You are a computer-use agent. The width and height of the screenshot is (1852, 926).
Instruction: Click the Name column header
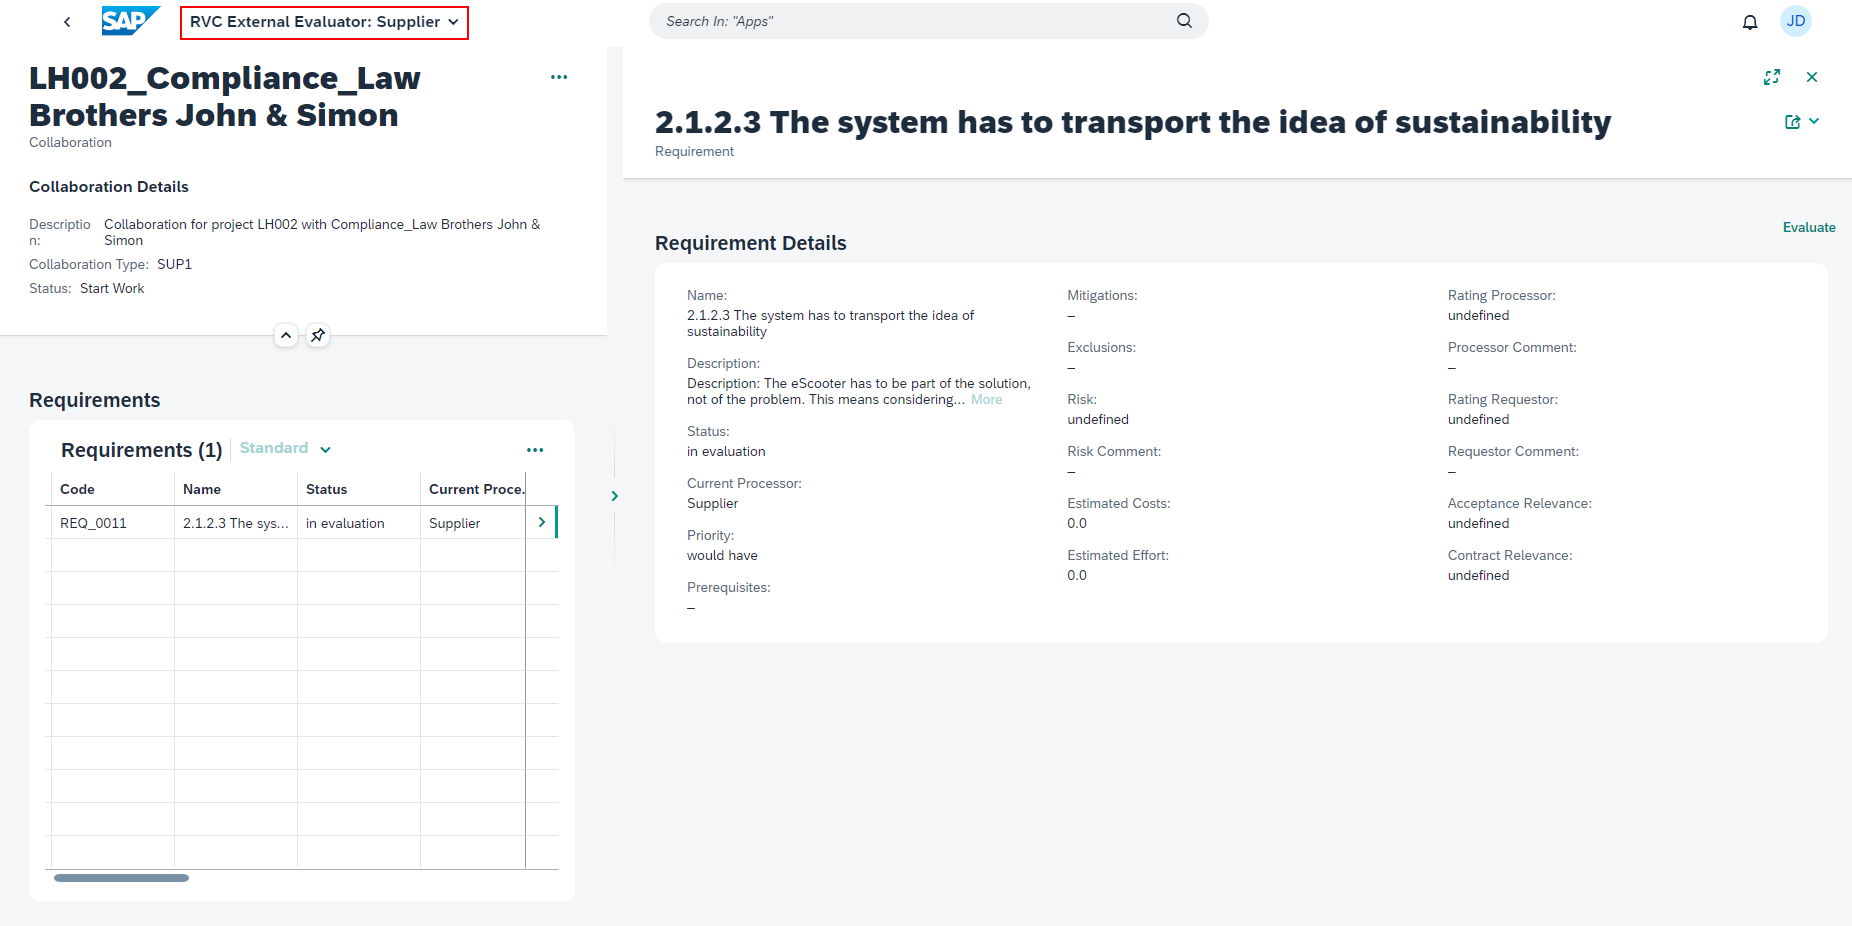point(236,489)
